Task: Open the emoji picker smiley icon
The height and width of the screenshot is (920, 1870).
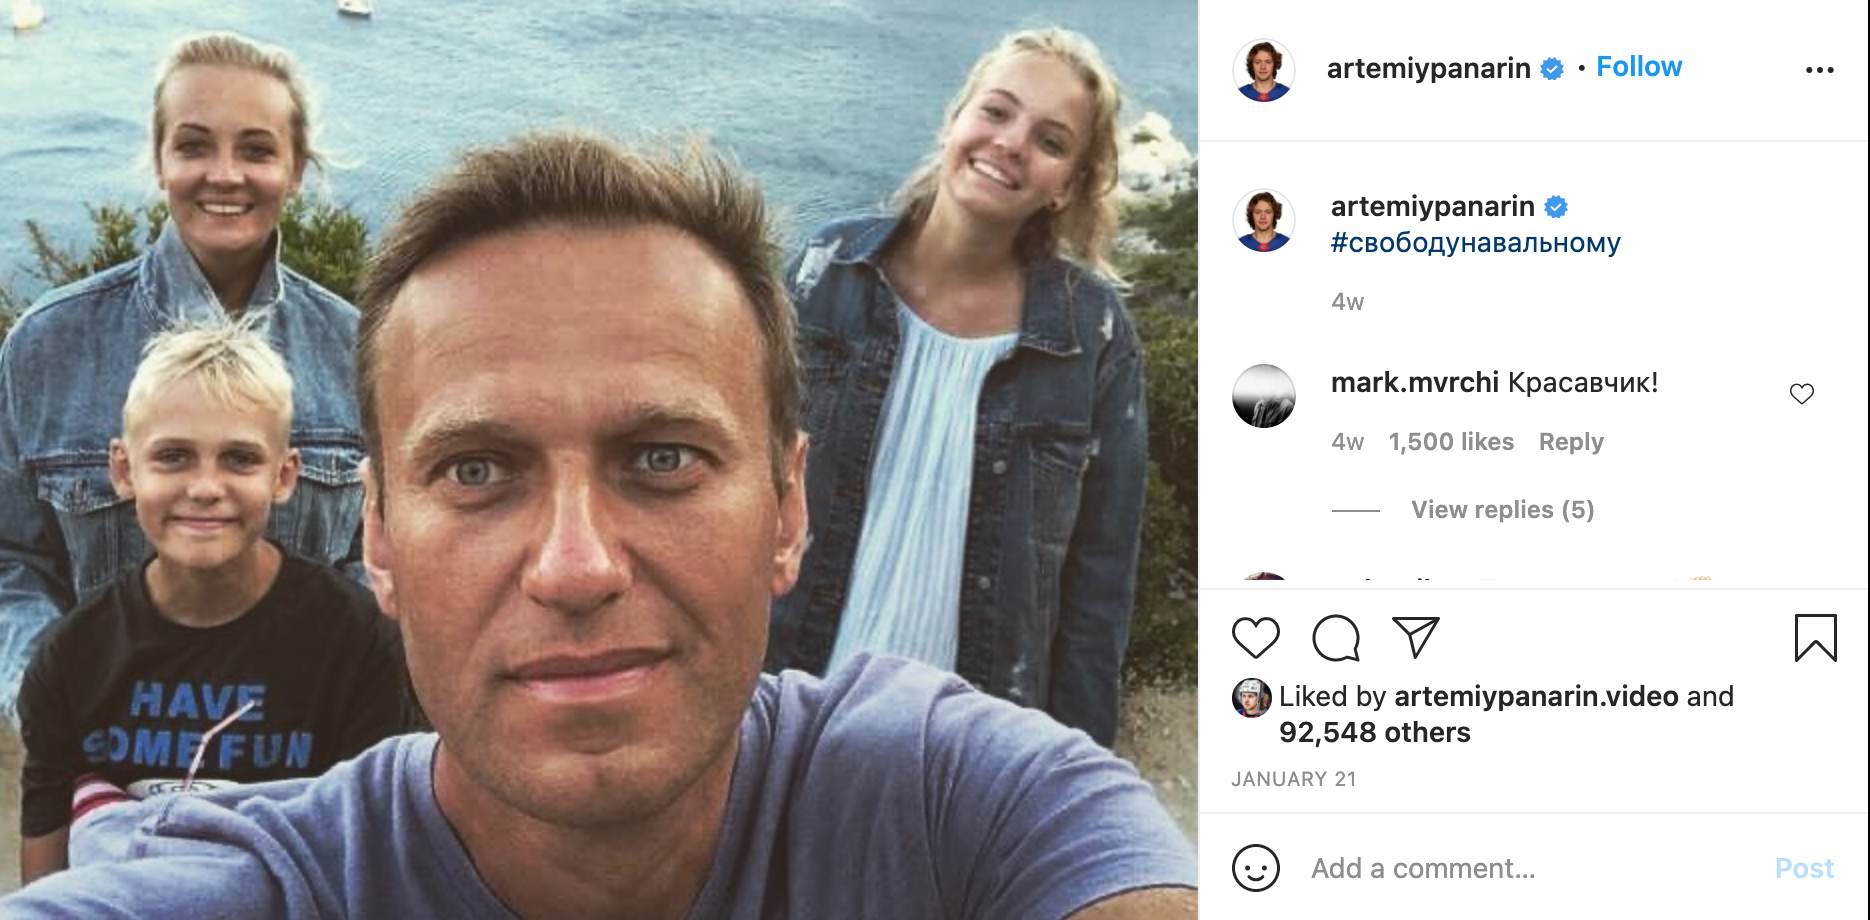Action: [x=1256, y=868]
